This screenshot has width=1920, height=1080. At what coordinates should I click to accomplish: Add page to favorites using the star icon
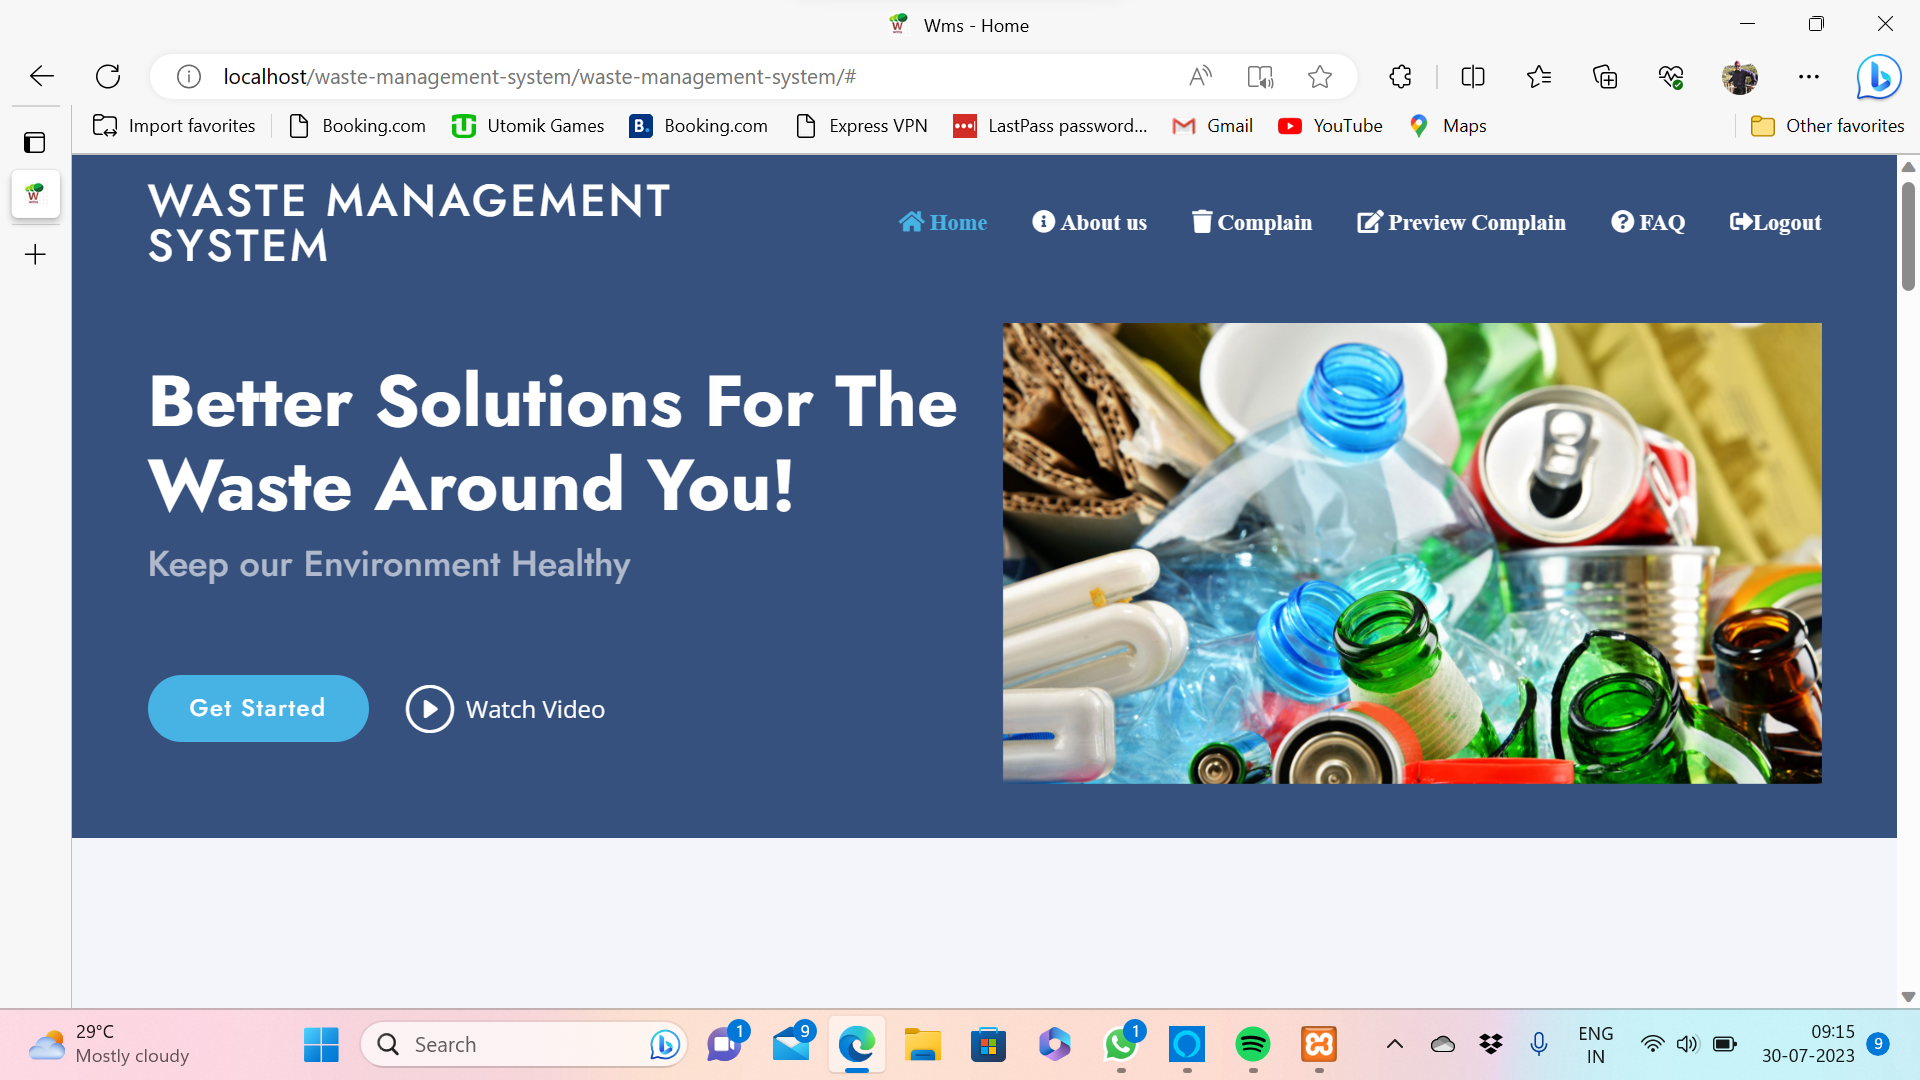(x=1320, y=76)
